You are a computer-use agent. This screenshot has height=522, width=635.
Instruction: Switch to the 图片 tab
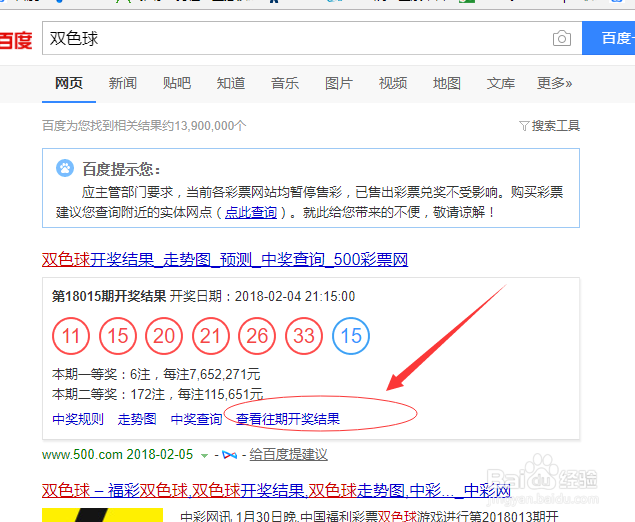point(339,83)
